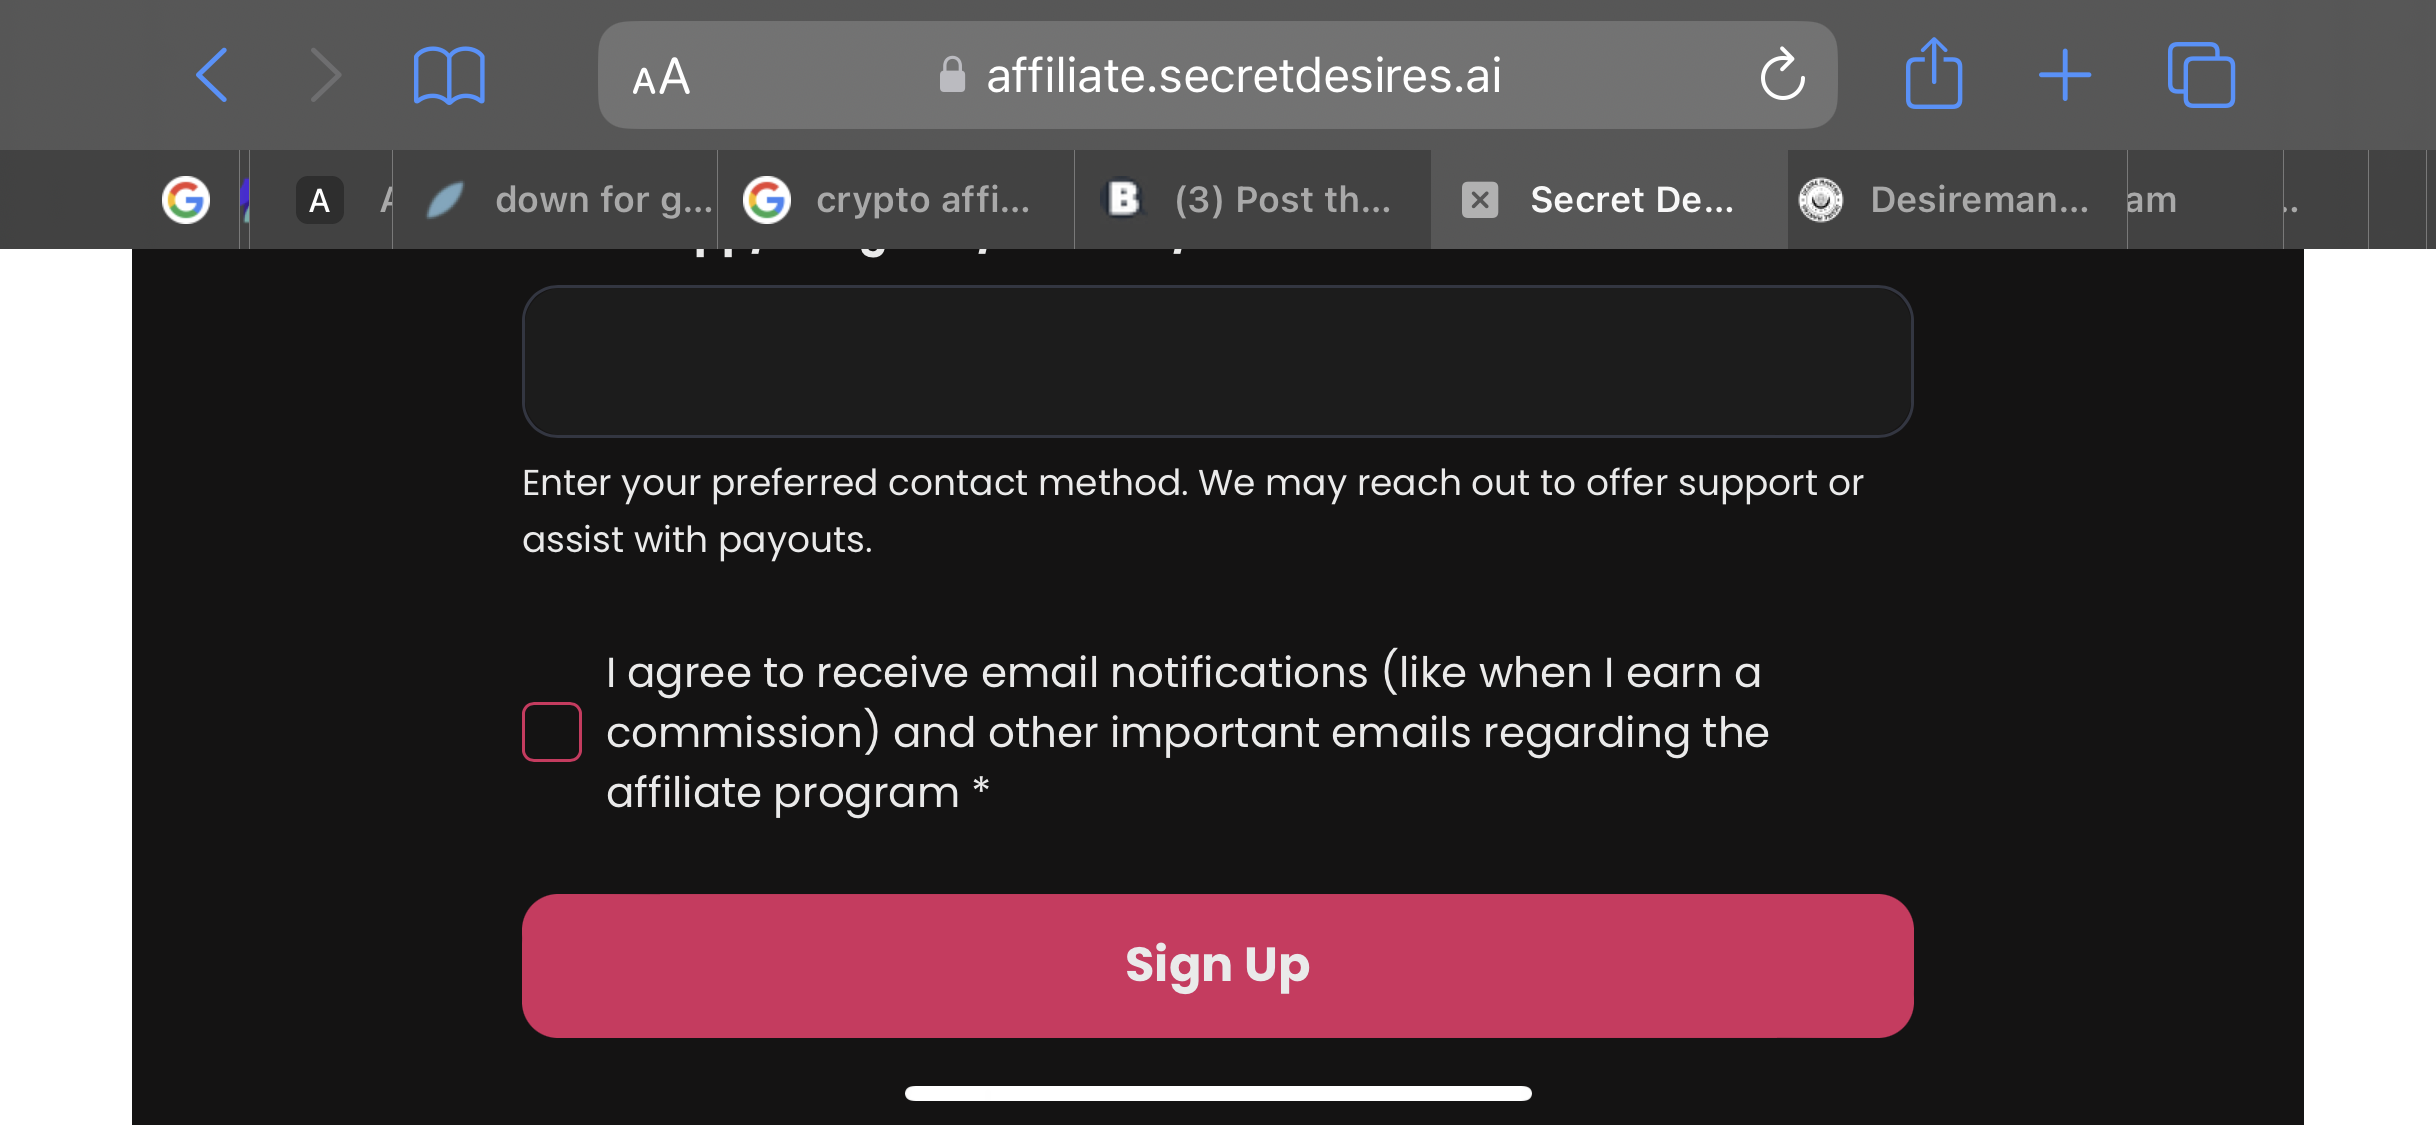Viewport: 2436px width, 1125px height.
Task: Tick the email notifications agreement checkbox
Action: point(552,732)
